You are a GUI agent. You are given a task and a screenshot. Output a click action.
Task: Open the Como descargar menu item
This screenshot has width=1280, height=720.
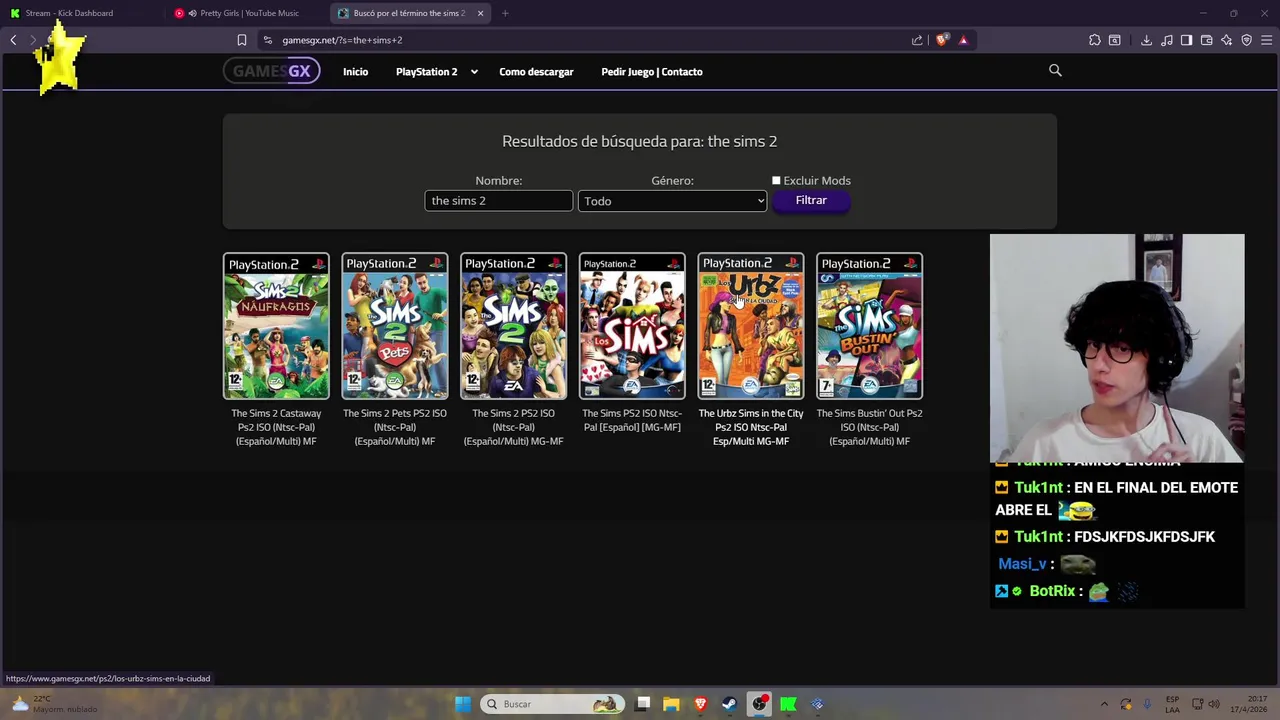[x=536, y=72]
